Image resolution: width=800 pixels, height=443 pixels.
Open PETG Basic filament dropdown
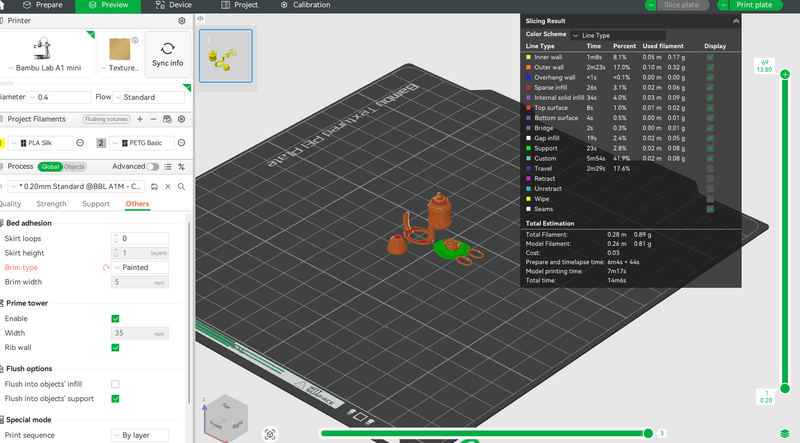point(142,143)
